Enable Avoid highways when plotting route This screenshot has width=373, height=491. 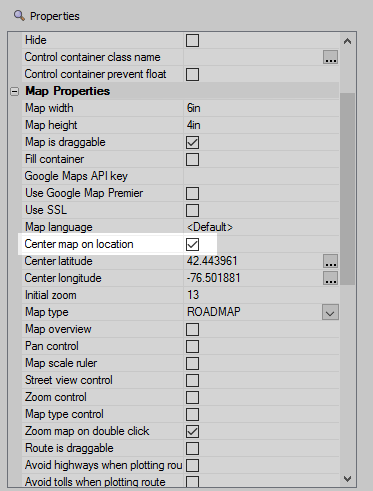[192, 465]
